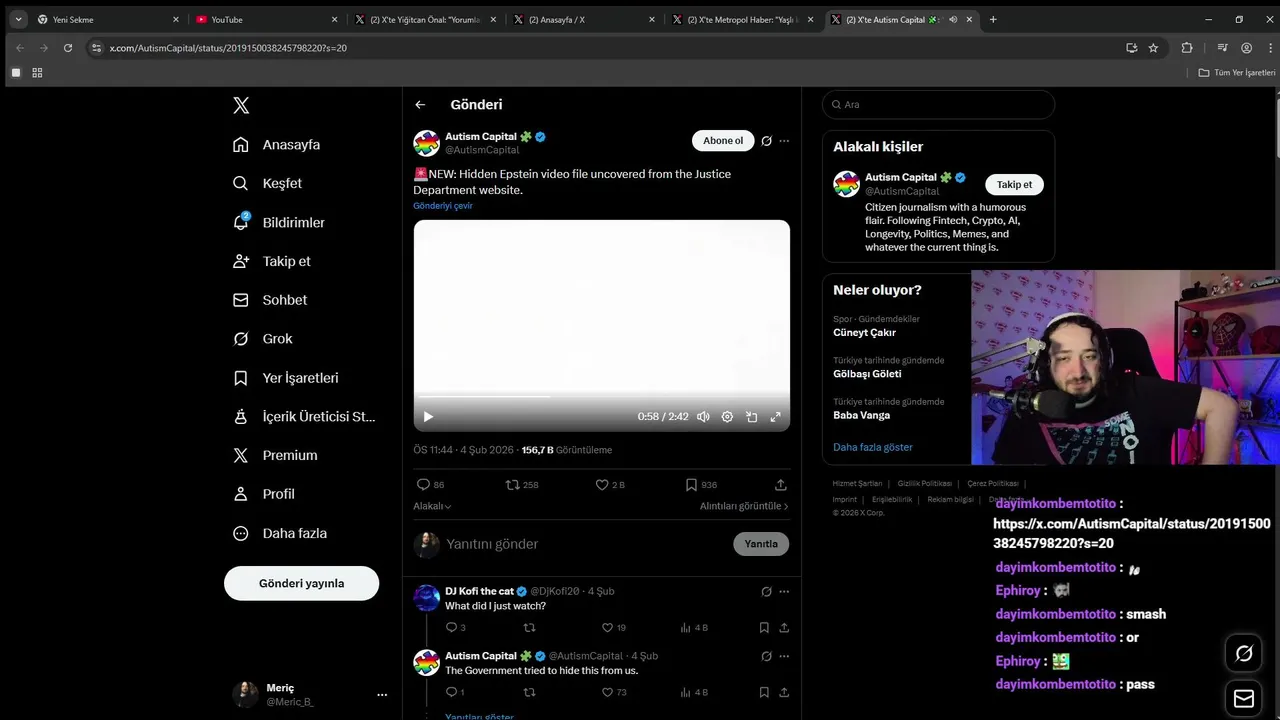Open Alıntıları görüntüle link

point(744,506)
